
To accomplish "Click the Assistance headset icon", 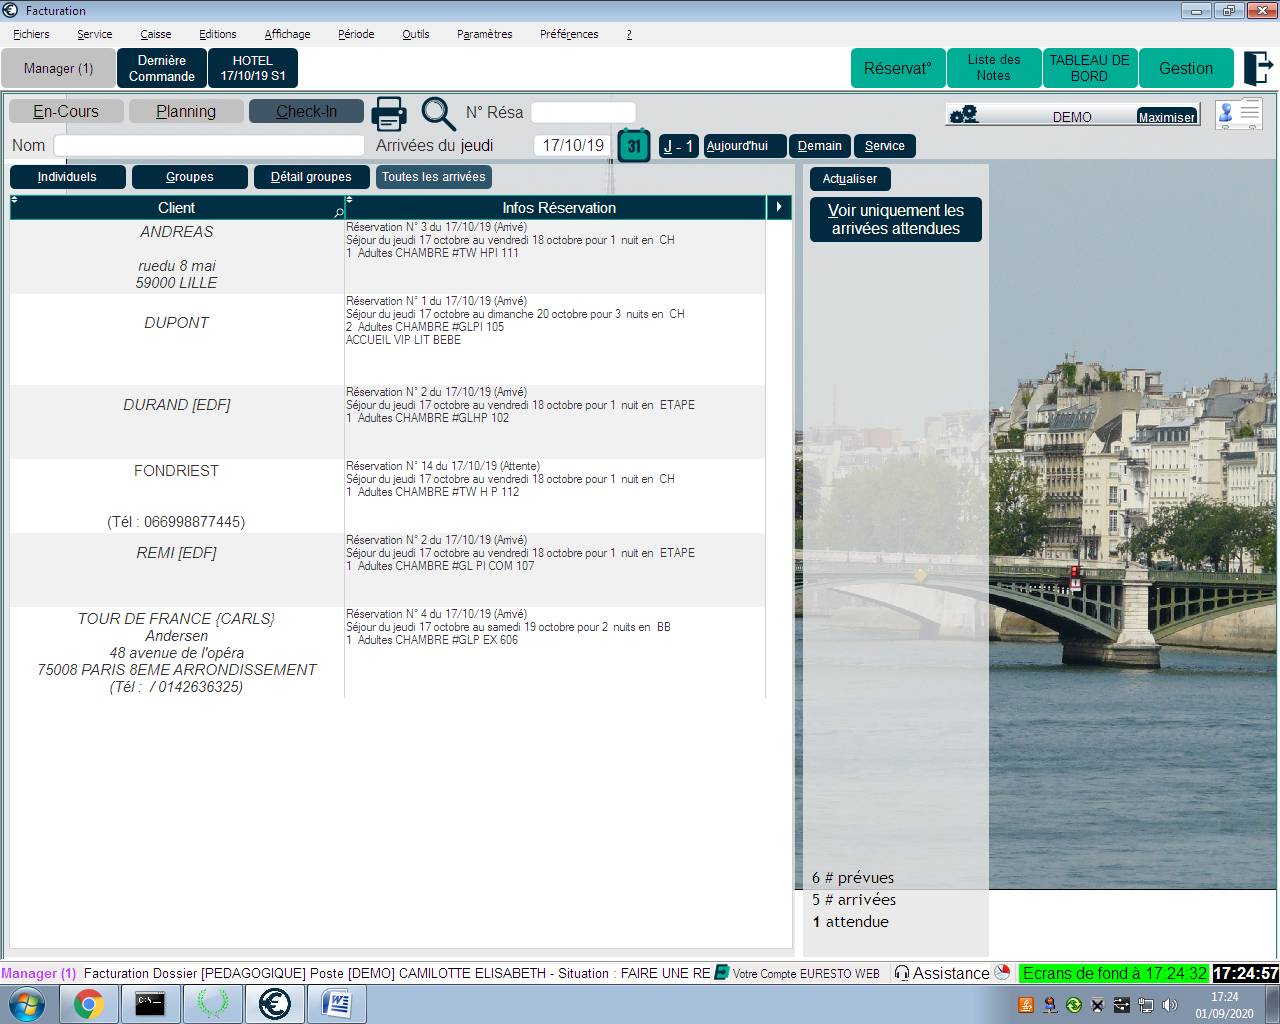I will tap(901, 973).
